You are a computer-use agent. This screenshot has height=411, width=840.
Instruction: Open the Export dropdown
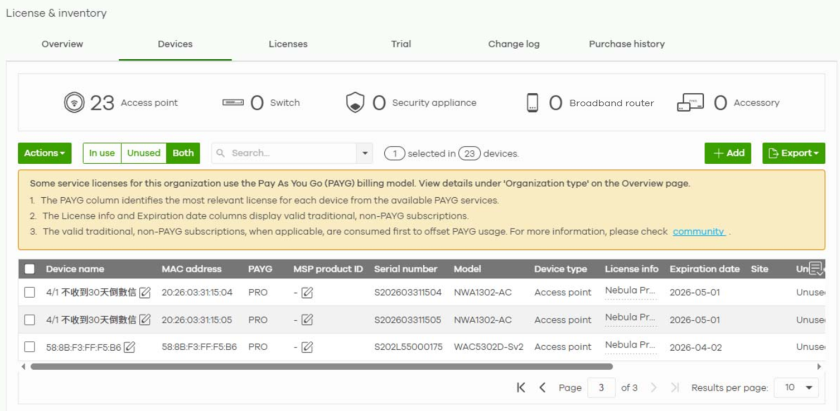pyautogui.click(x=793, y=153)
